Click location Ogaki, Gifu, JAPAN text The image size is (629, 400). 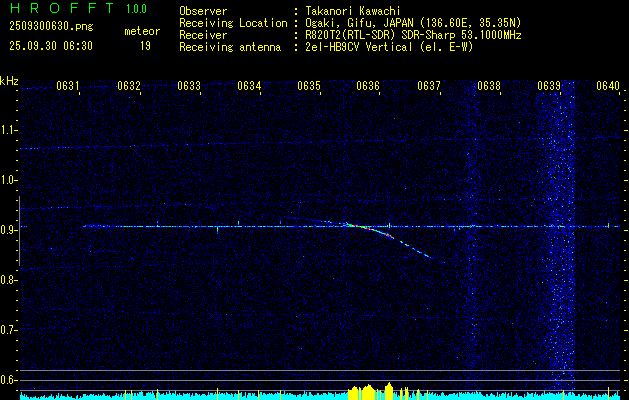(413, 23)
